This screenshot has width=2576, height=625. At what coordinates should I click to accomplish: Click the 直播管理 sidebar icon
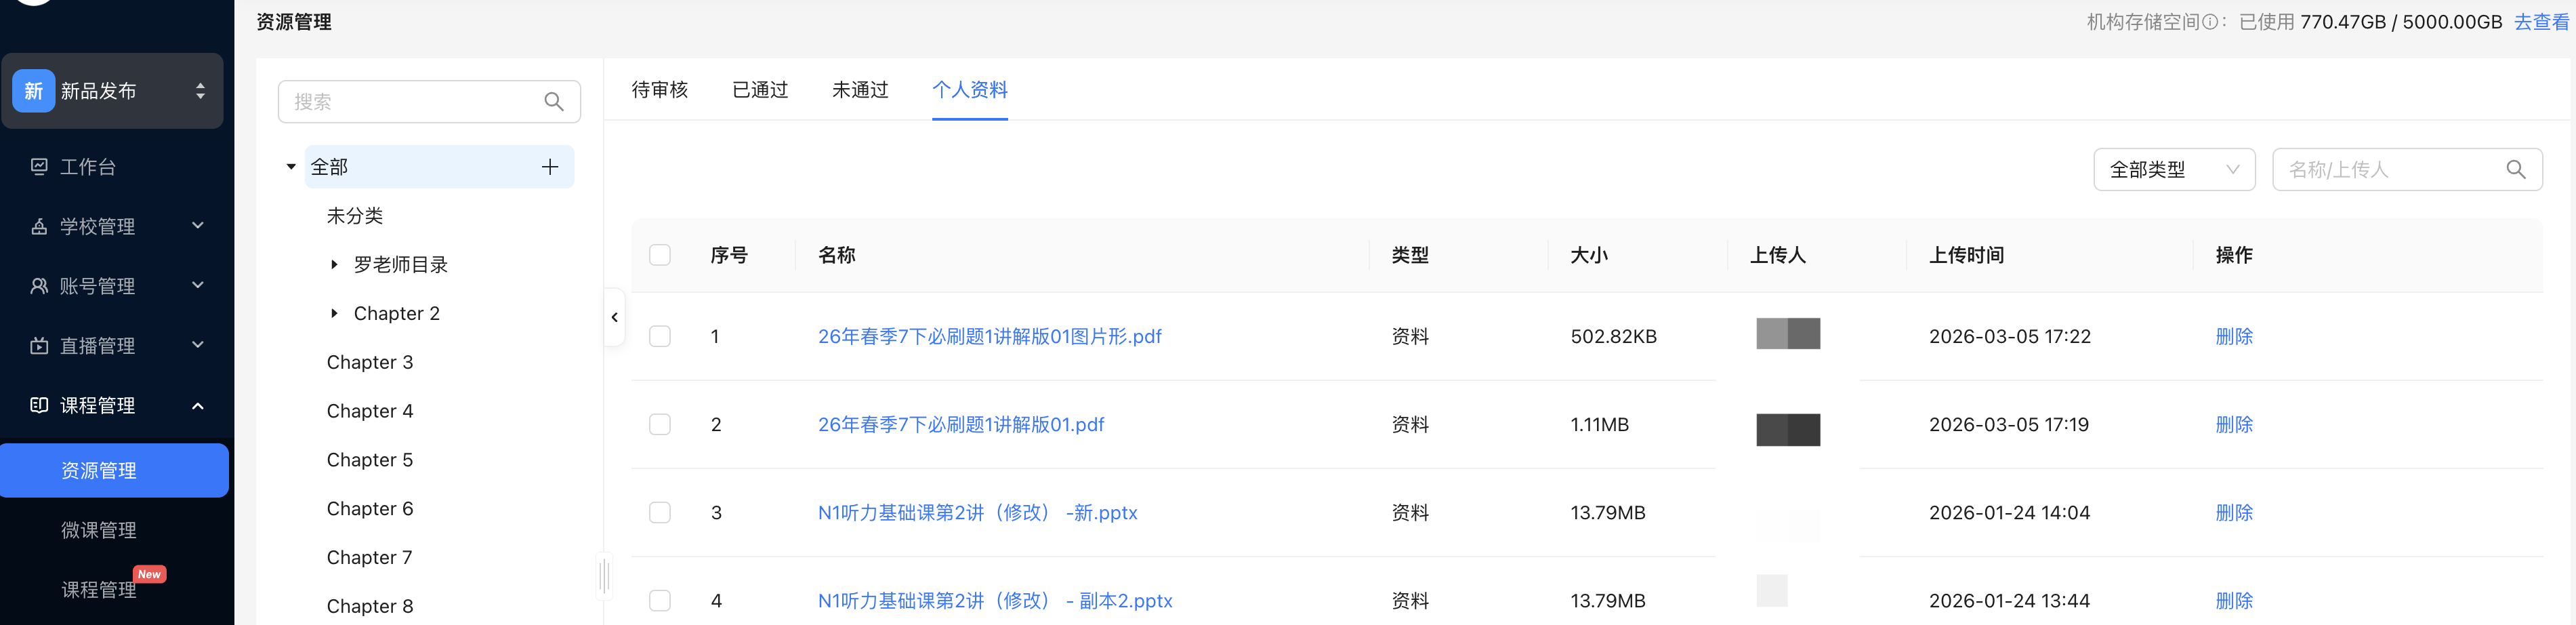39,346
